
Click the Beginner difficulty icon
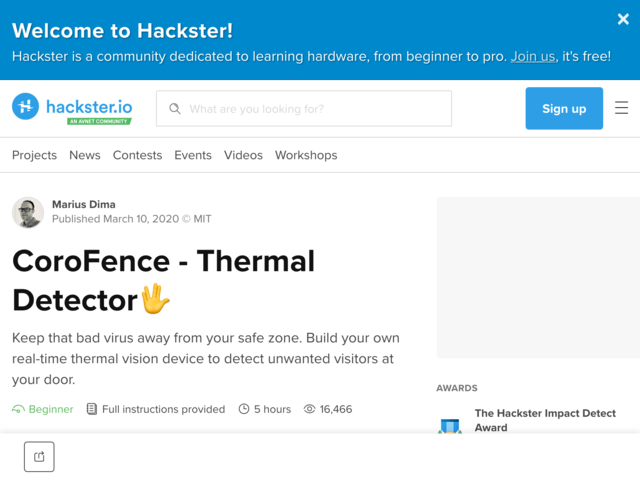18,409
